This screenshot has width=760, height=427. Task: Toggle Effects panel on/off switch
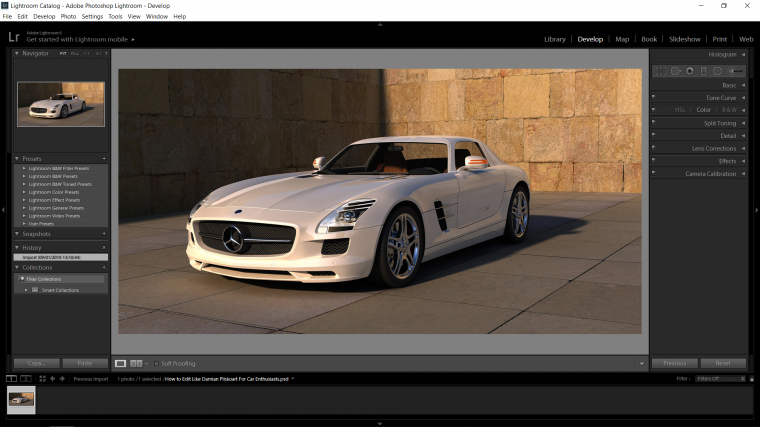pos(654,160)
